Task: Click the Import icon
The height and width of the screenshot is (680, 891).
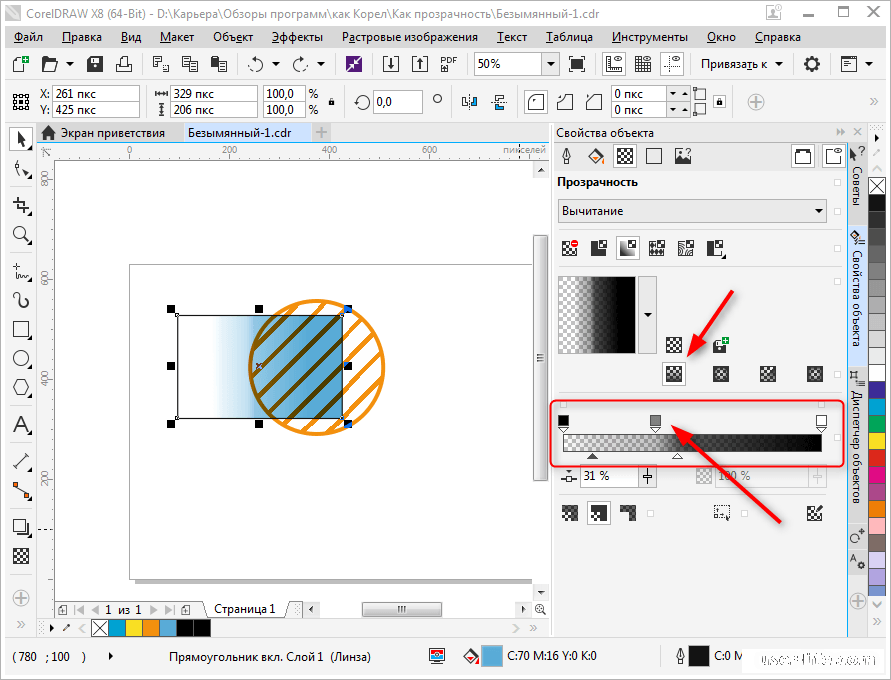Action: (390, 64)
